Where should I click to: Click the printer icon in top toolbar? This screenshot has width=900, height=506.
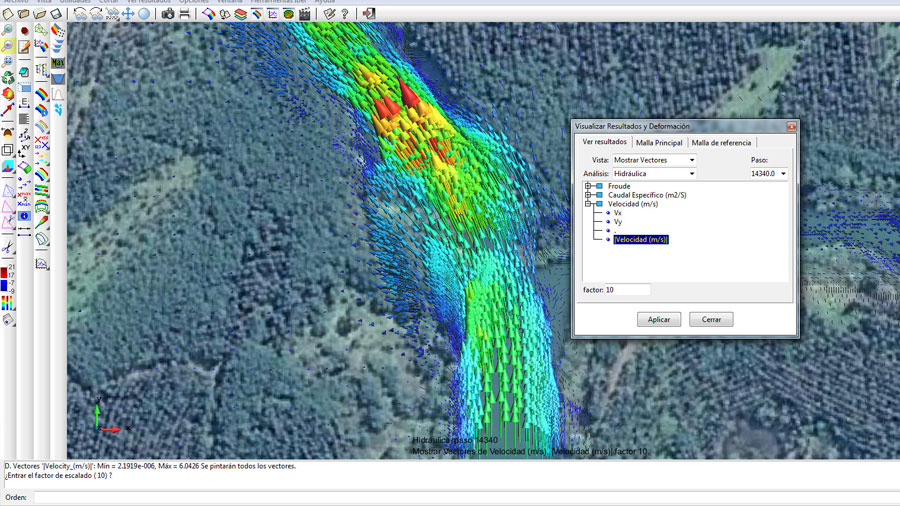[184, 14]
